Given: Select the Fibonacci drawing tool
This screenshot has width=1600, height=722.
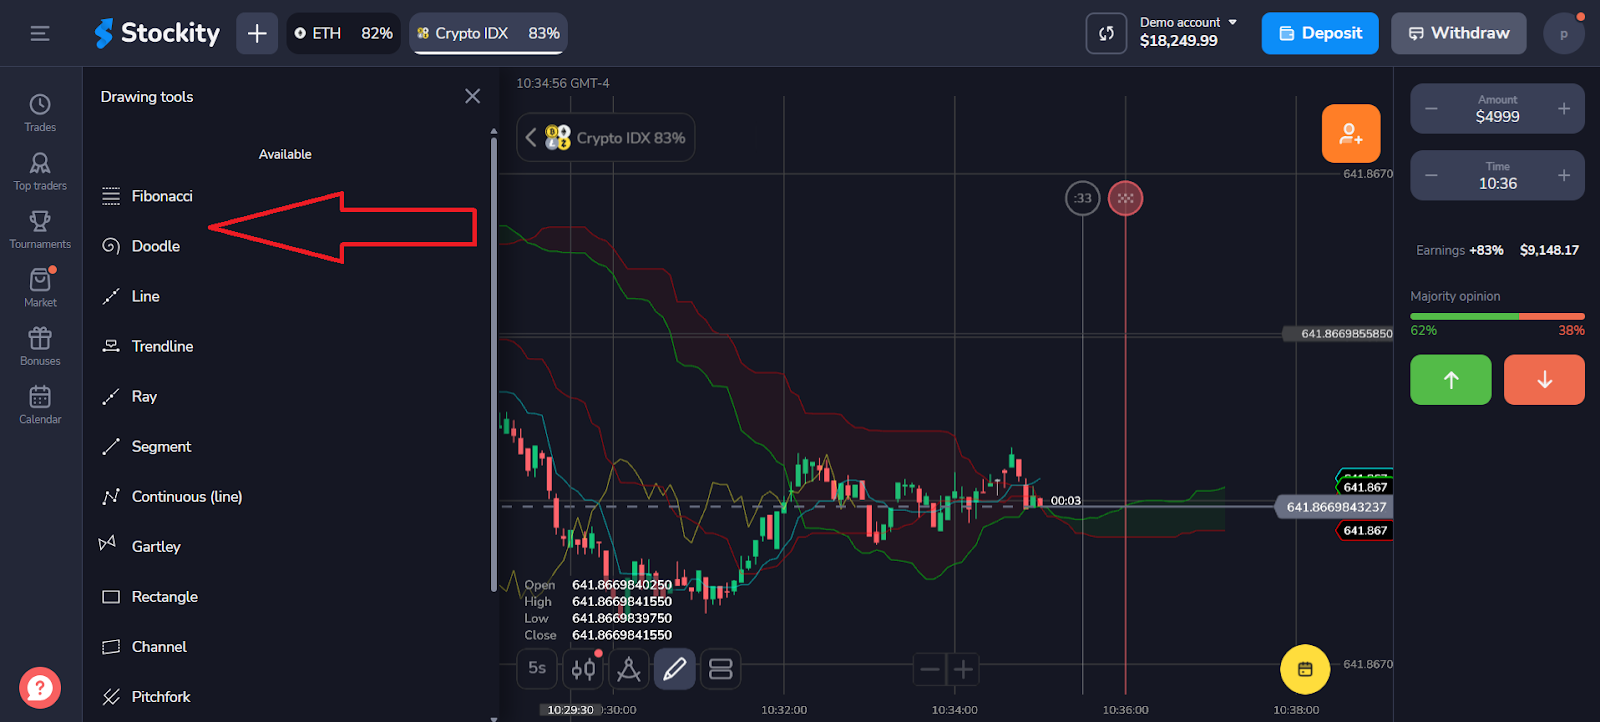Looking at the screenshot, I should pyautogui.click(x=161, y=196).
